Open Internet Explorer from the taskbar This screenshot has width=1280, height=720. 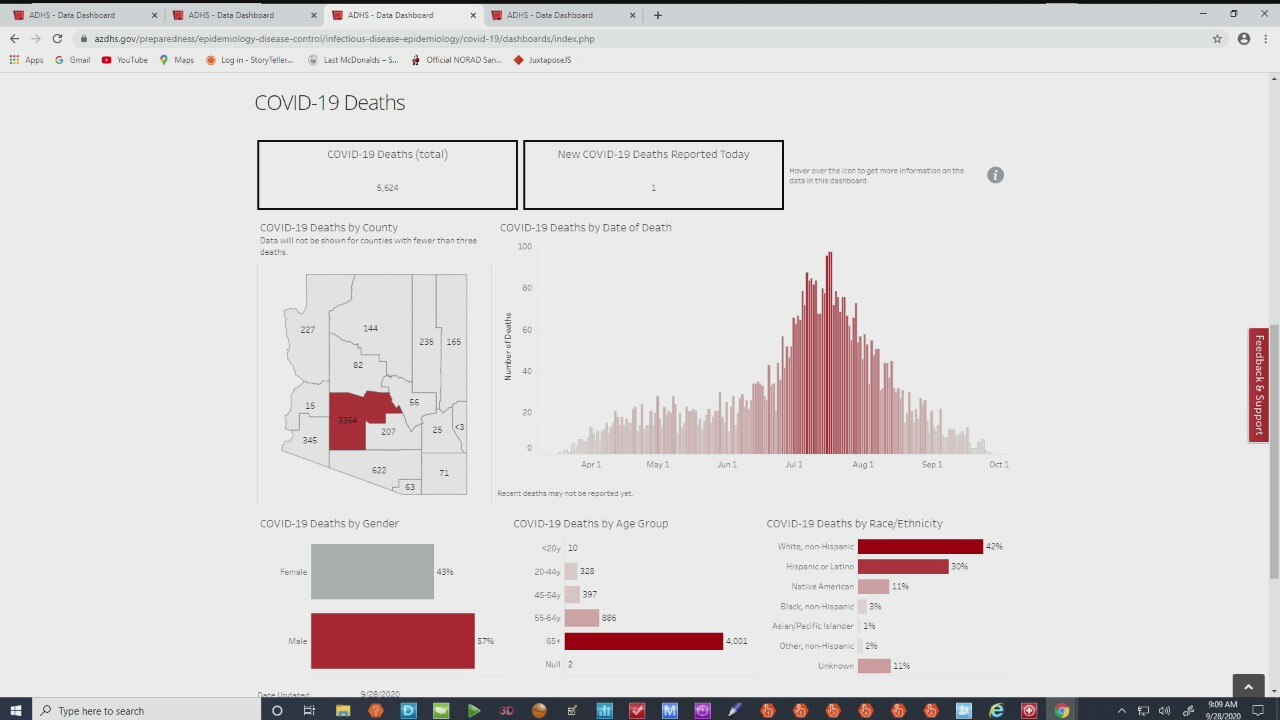tap(996, 710)
